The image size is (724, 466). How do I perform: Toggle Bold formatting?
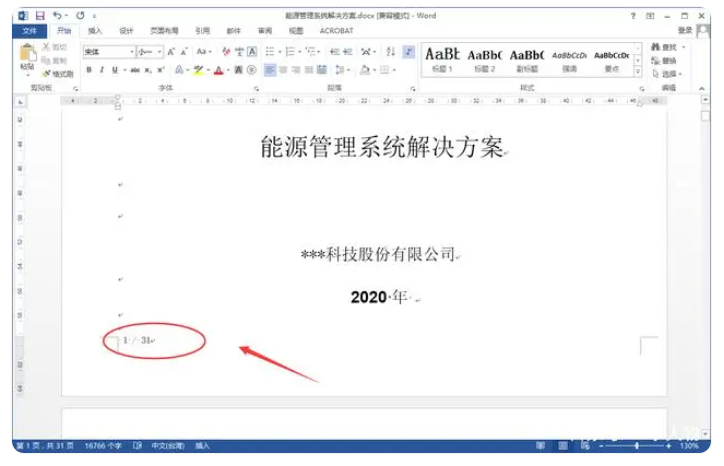(x=89, y=70)
